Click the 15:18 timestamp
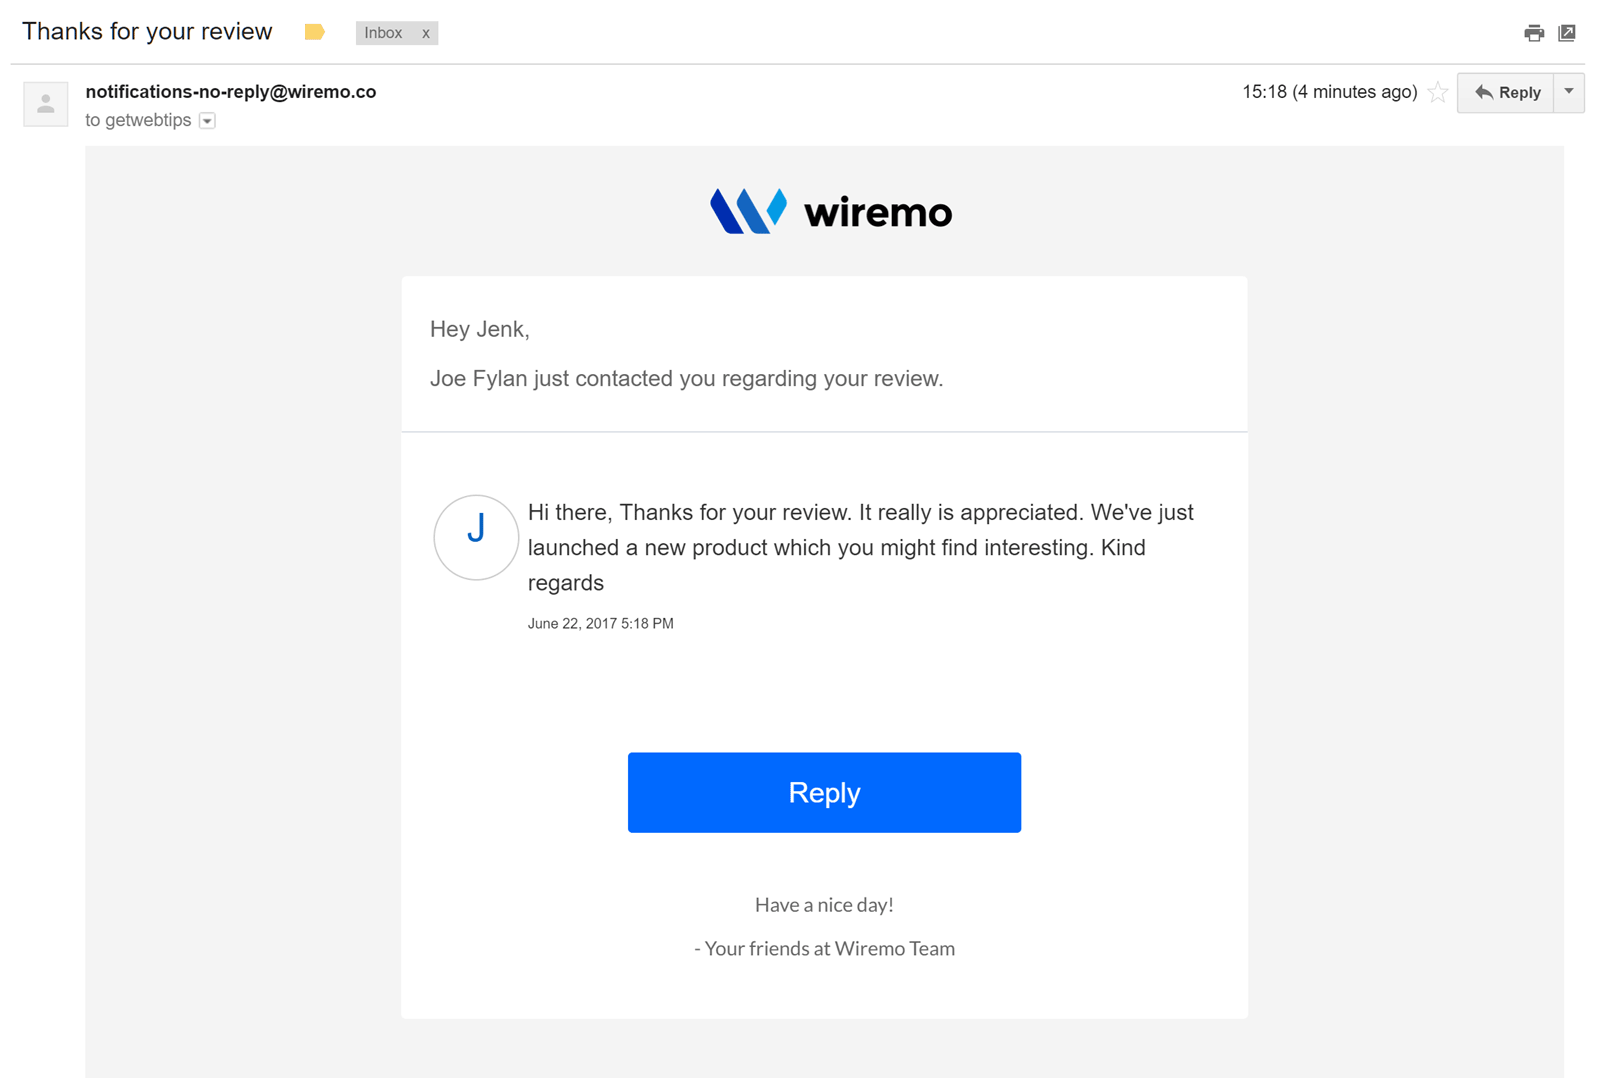Screen dimensions: 1600x1078 point(1329,92)
